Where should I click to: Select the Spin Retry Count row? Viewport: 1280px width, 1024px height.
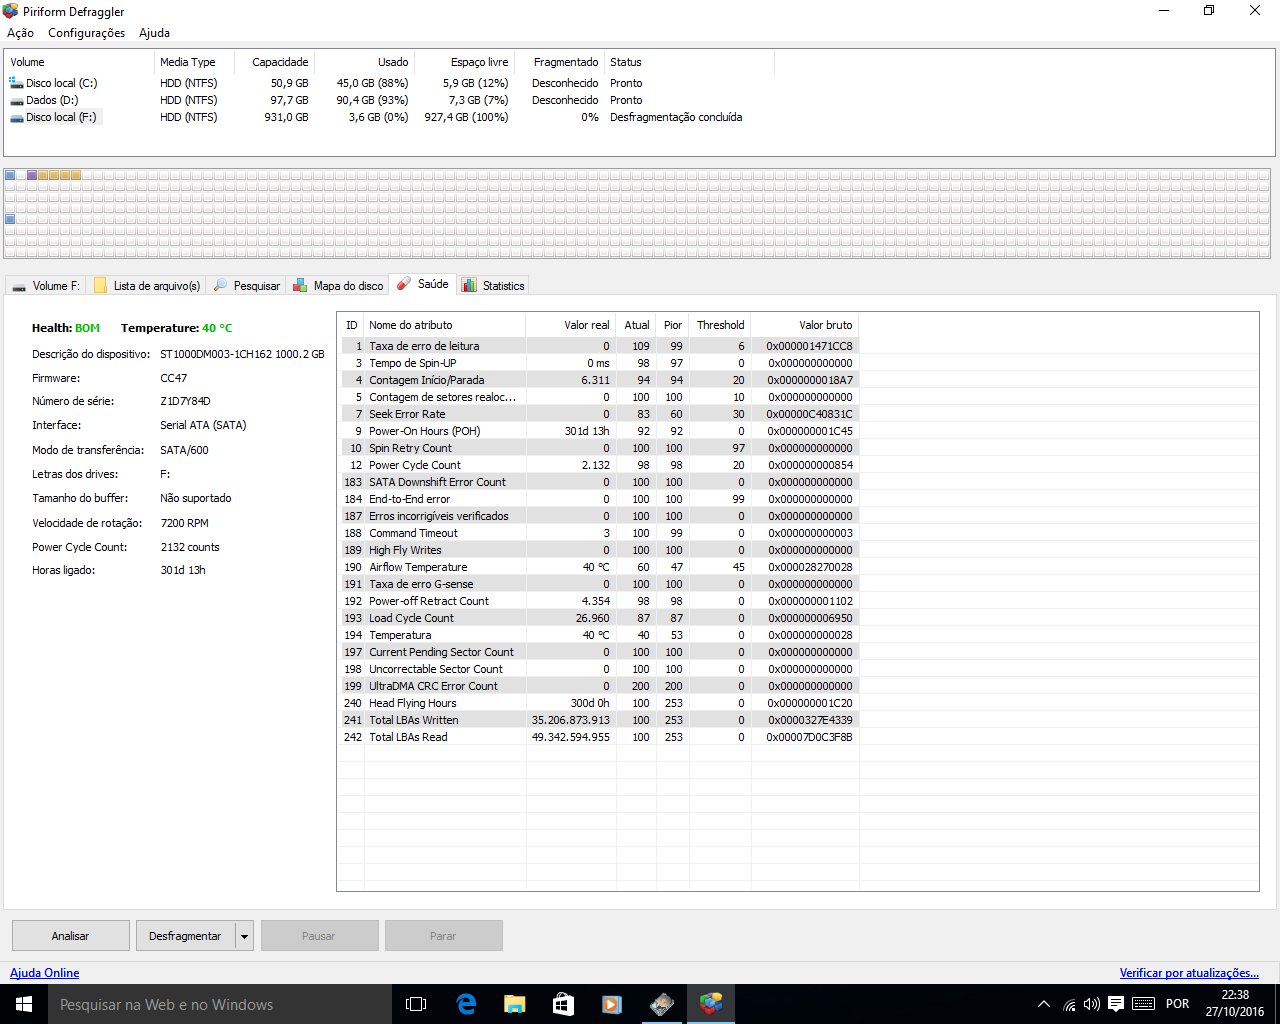(598, 448)
